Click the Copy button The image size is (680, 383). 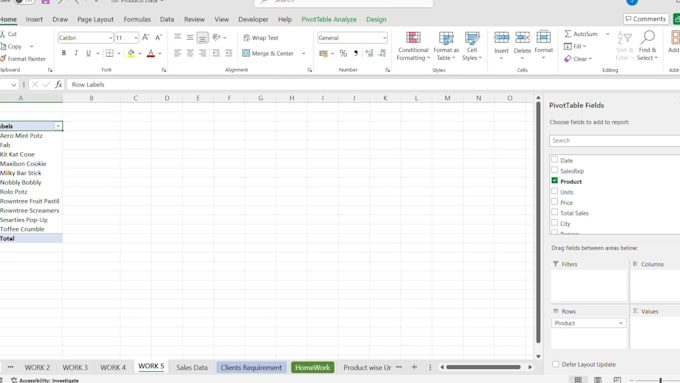(11, 46)
